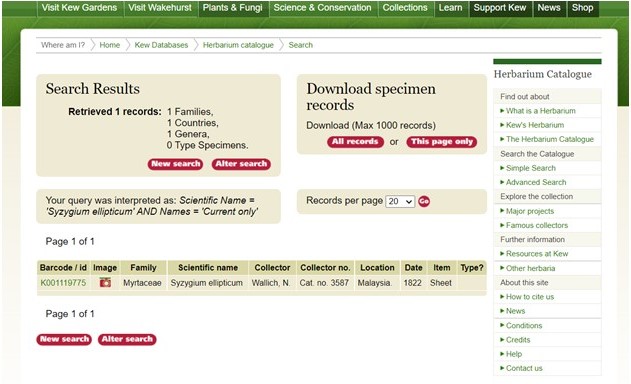Go to Science & Conservation section
Screen dimensions: 631x384
pyautogui.click(x=322, y=8)
